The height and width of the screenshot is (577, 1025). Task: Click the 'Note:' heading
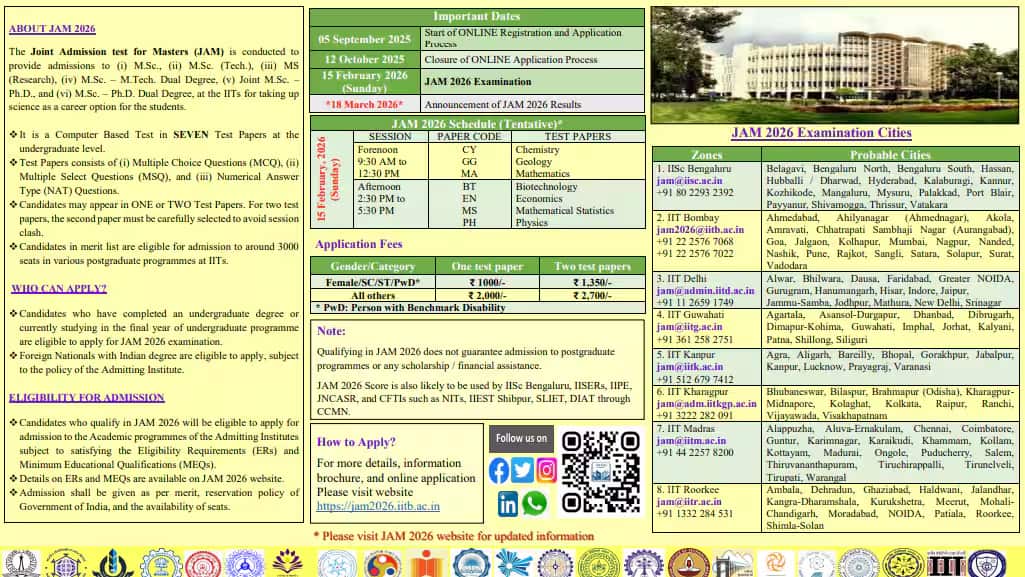coord(331,331)
